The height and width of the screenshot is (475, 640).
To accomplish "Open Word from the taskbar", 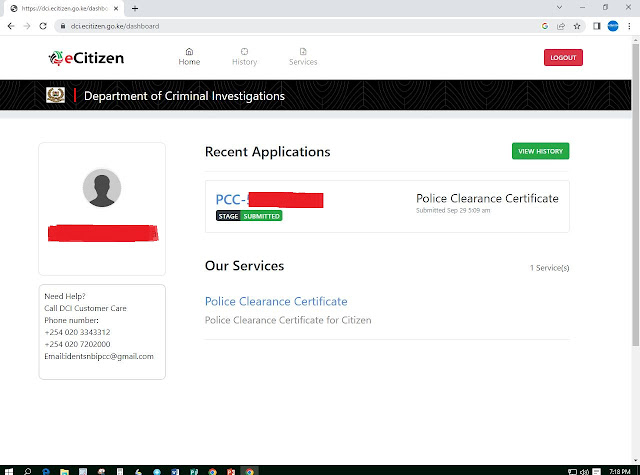I will point(175,471).
